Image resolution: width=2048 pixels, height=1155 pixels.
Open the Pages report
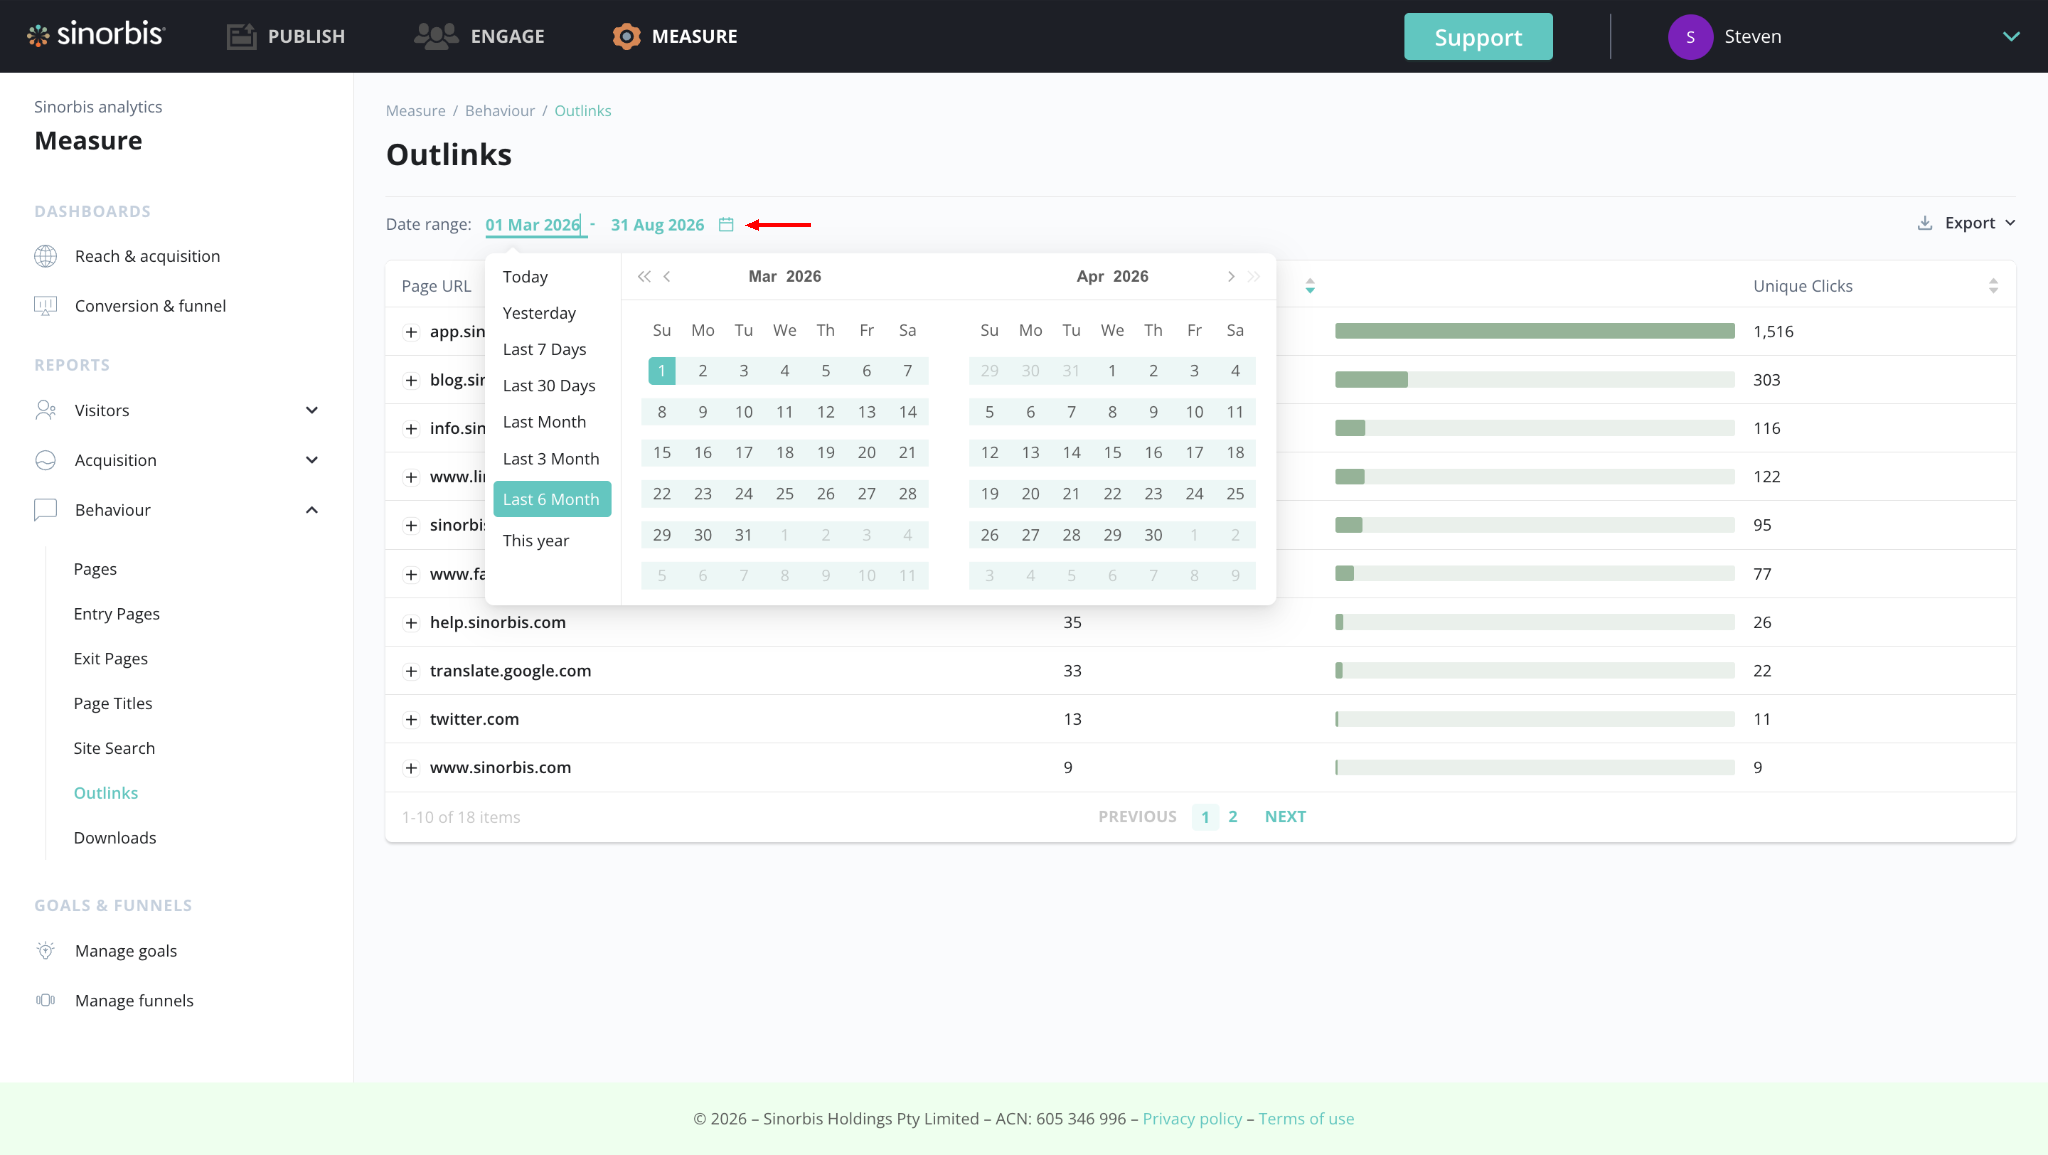(95, 569)
